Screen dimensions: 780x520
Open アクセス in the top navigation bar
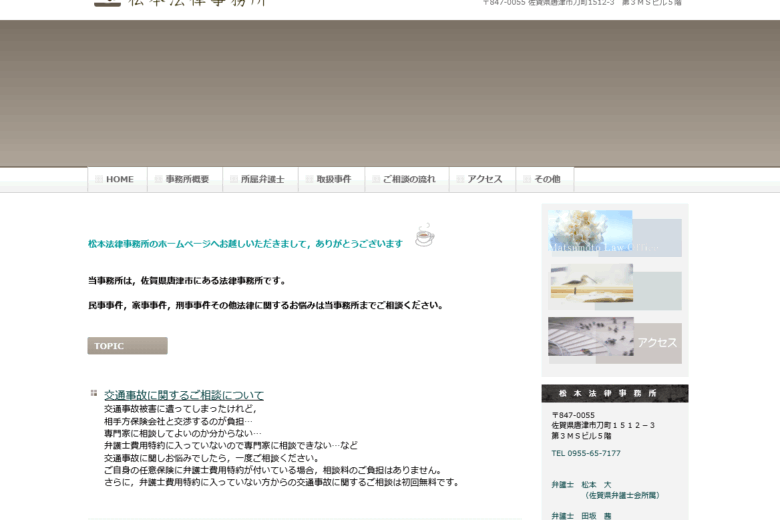click(483, 179)
